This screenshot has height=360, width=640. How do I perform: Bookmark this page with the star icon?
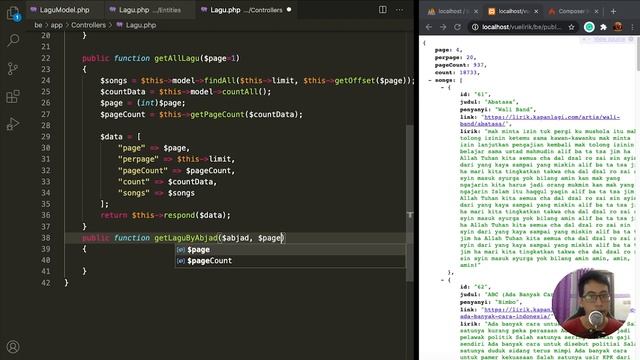point(571,27)
